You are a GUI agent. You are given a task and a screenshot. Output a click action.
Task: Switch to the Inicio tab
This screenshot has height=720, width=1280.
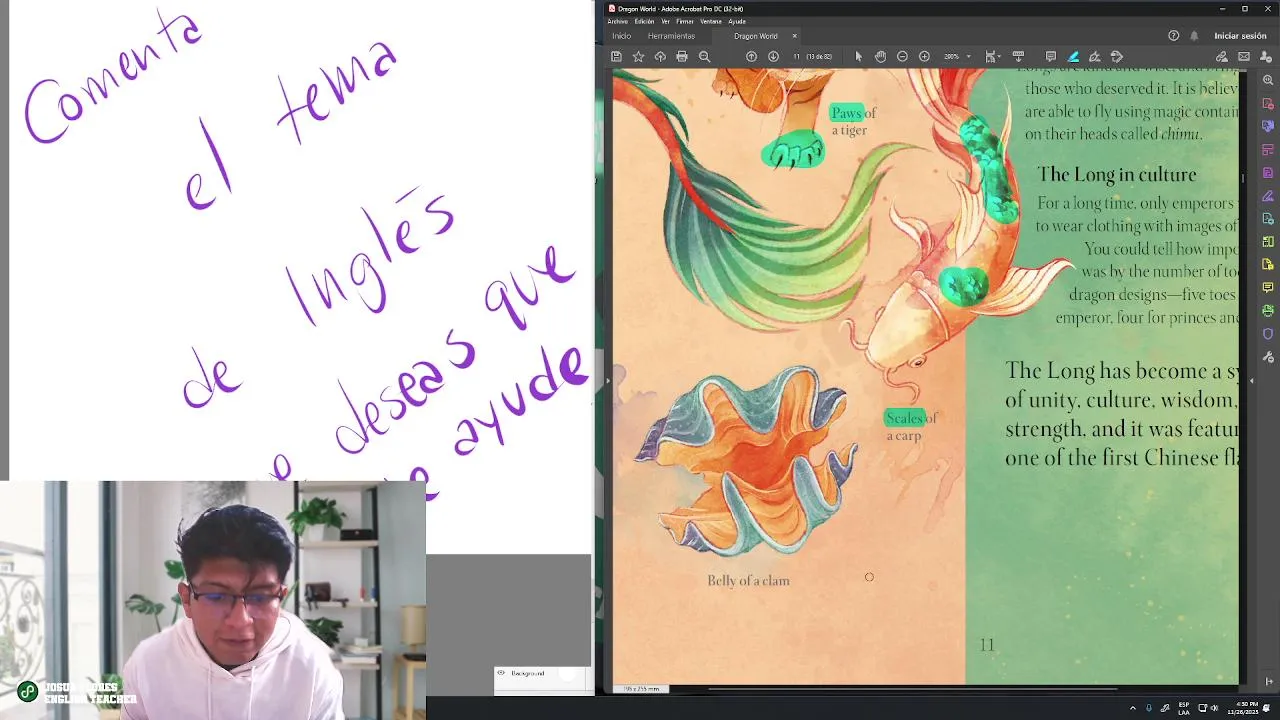[621, 36]
